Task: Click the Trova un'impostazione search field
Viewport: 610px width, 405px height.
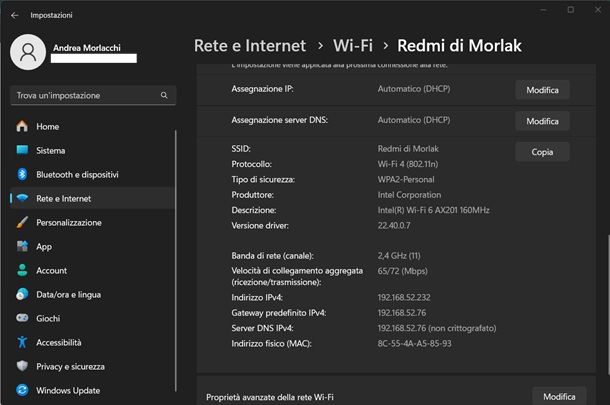Action: (x=93, y=95)
